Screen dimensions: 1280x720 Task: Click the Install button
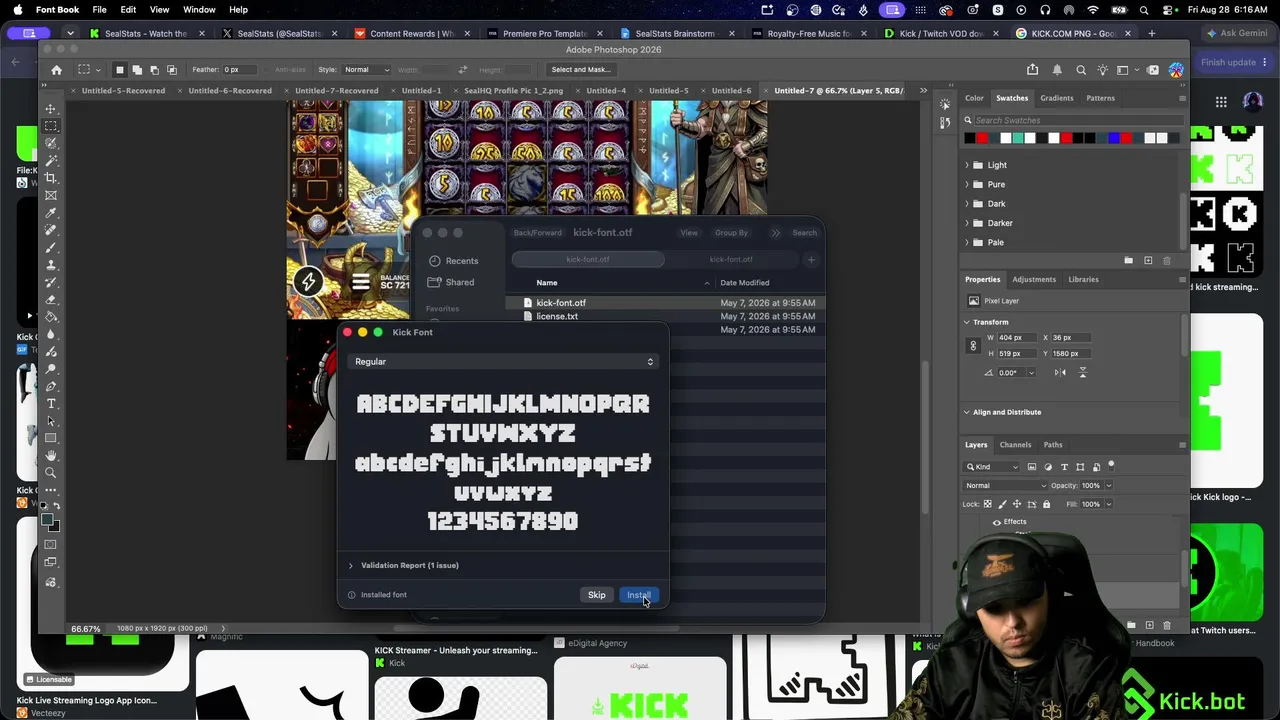coord(638,595)
